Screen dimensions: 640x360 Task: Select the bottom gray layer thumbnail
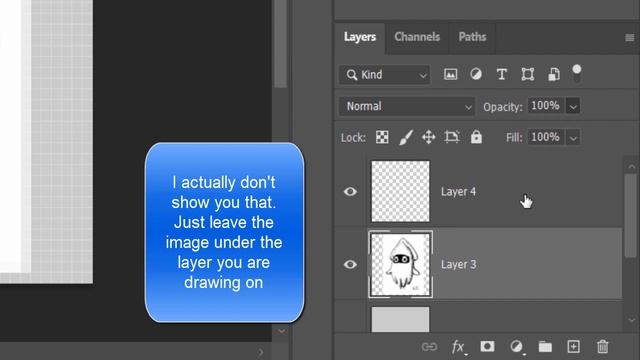point(400,319)
